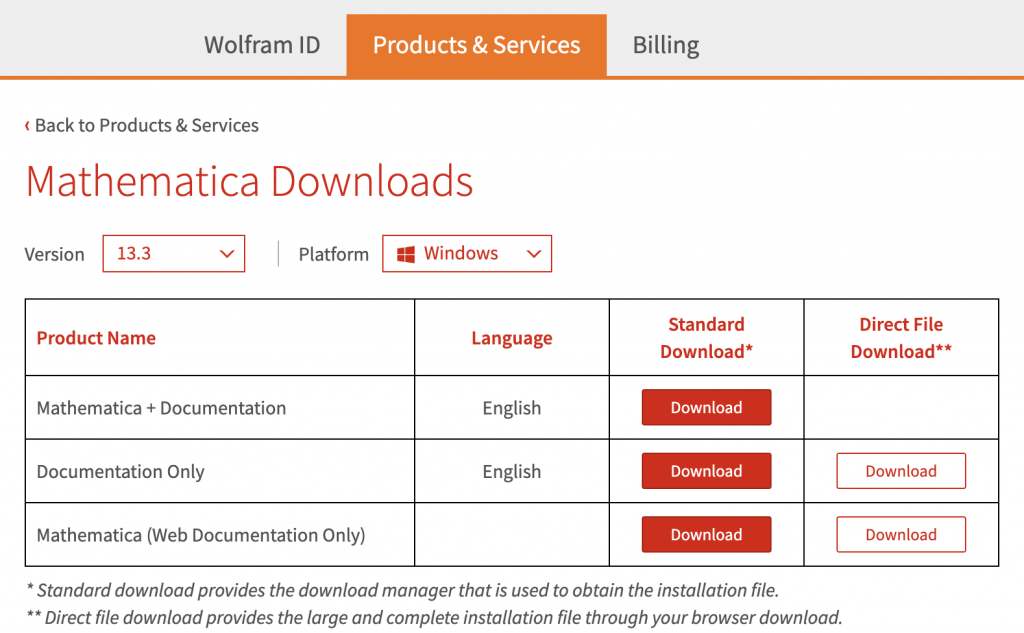Select the Products & Services tab
This screenshot has width=1024, height=633.
click(476, 45)
